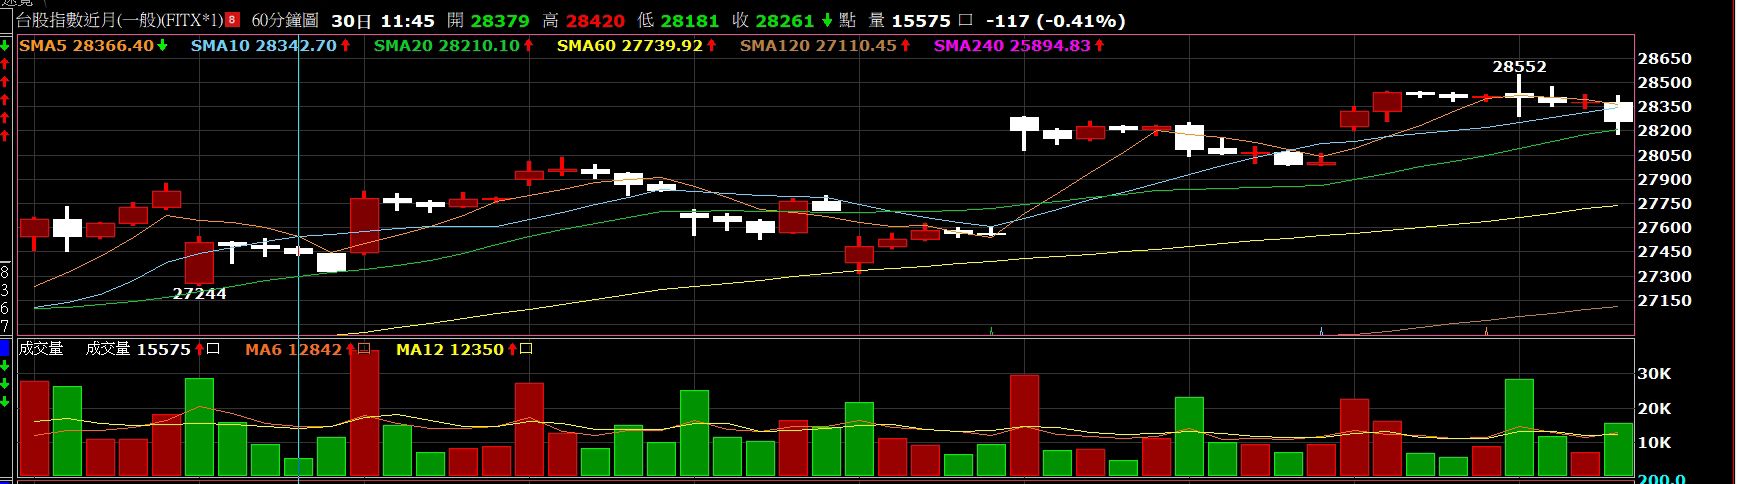Click the green down arrow after 收 28261
Viewport: 1737px width, 484px height.
tap(828, 20)
